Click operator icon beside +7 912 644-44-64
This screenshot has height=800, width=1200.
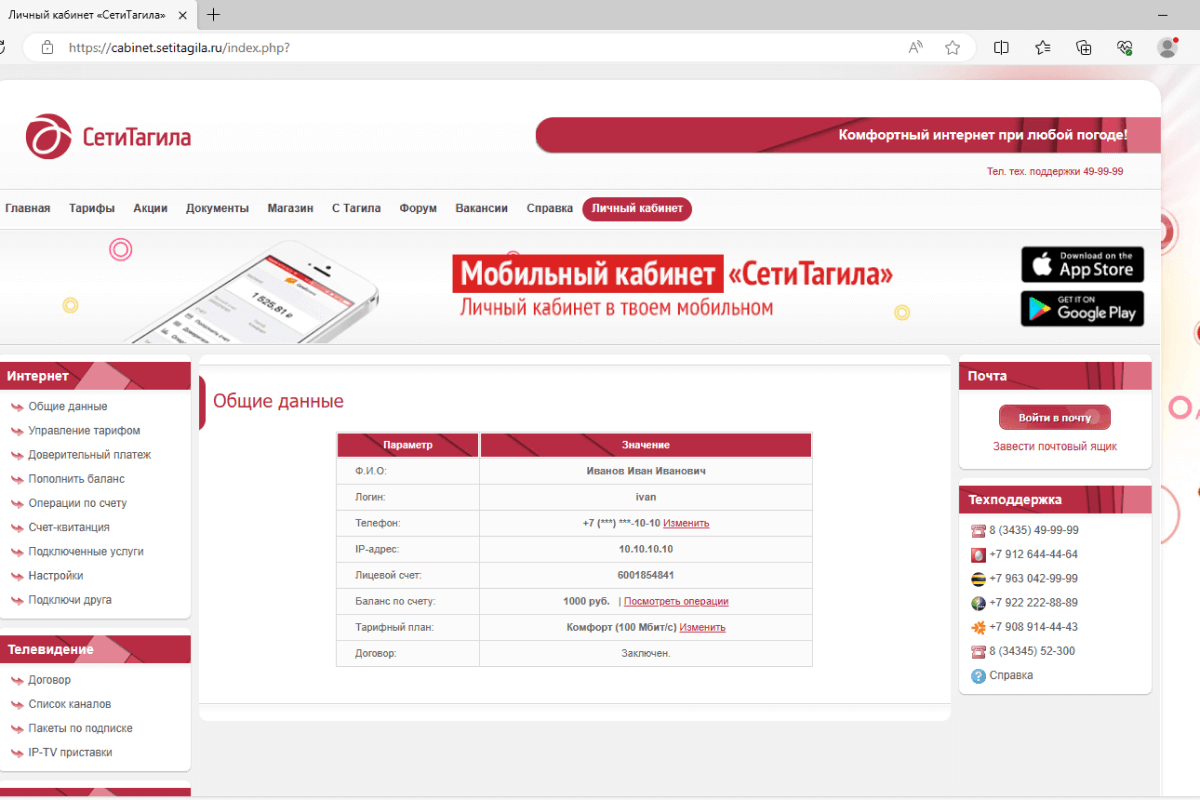(978, 554)
